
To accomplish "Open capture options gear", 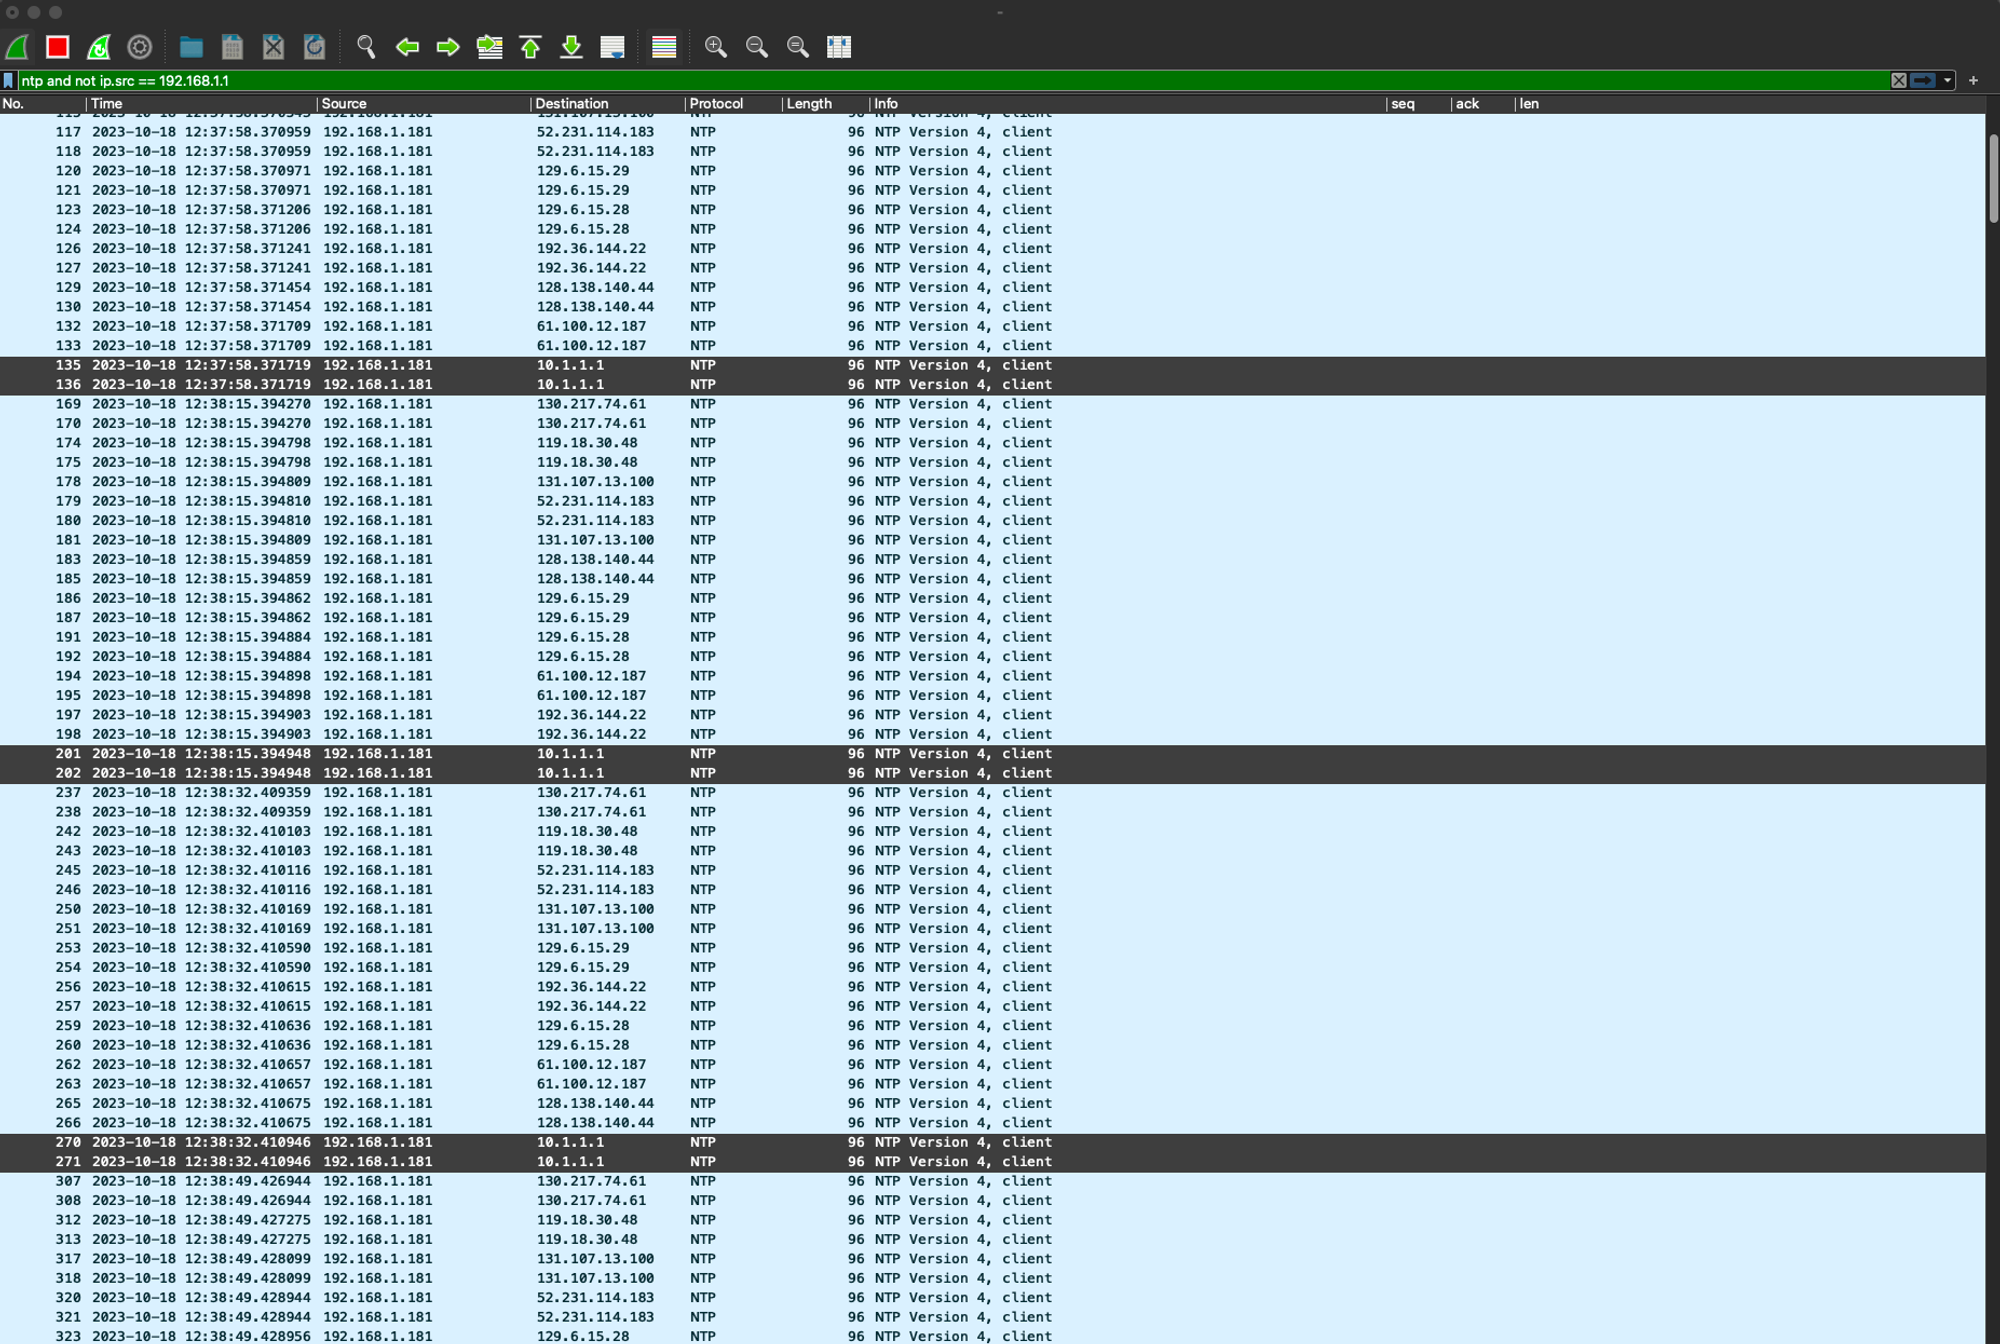I will click(140, 47).
